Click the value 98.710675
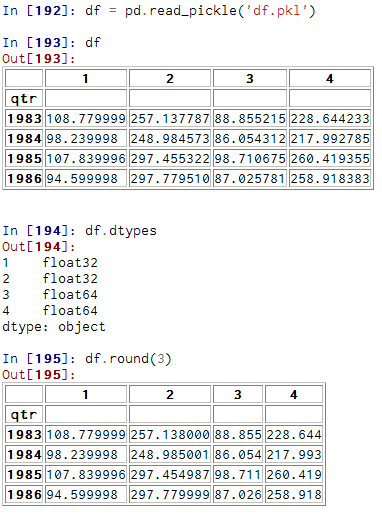The width and height of the screenshot is (382, 519). (250, 159)
